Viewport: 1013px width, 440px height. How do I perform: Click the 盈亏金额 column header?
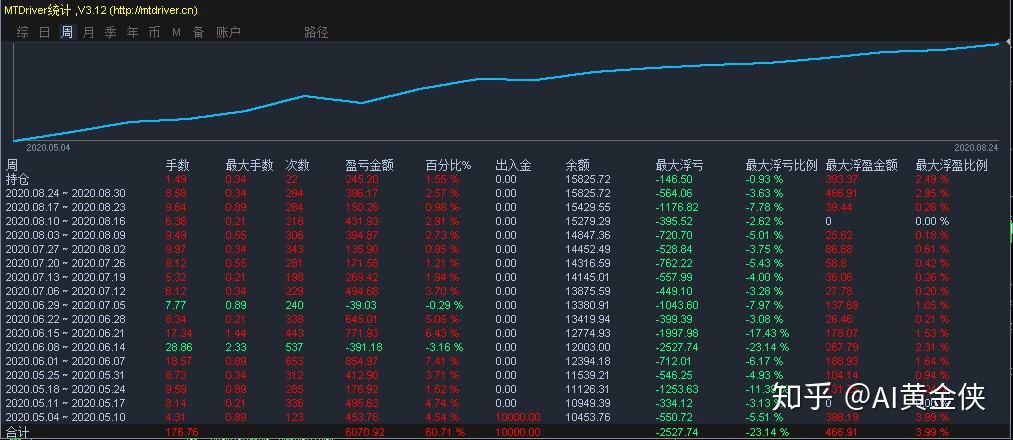[x=370, y=165]
